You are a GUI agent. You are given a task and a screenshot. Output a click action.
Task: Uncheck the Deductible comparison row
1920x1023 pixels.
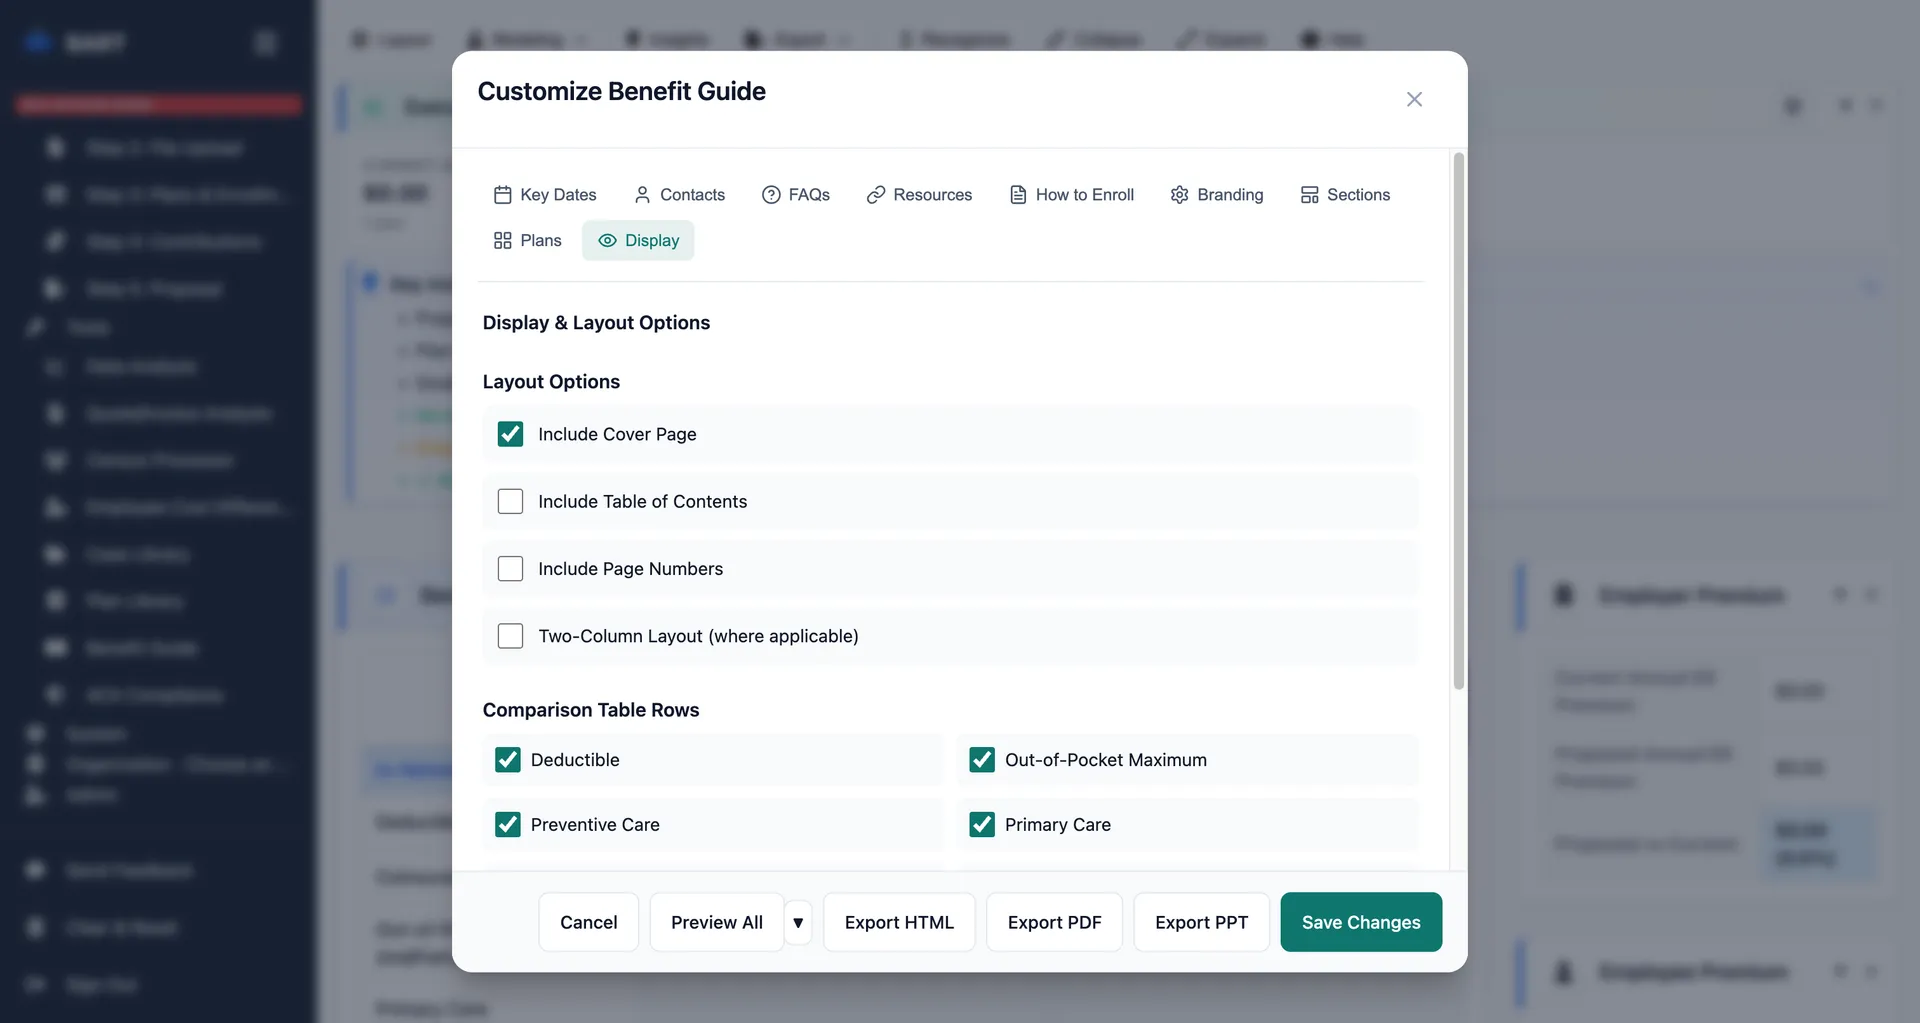[508, 759]
